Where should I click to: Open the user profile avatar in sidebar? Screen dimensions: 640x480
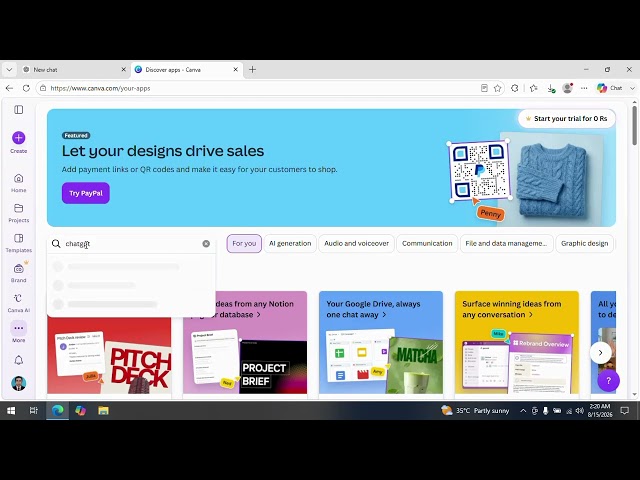coord(19,384)
